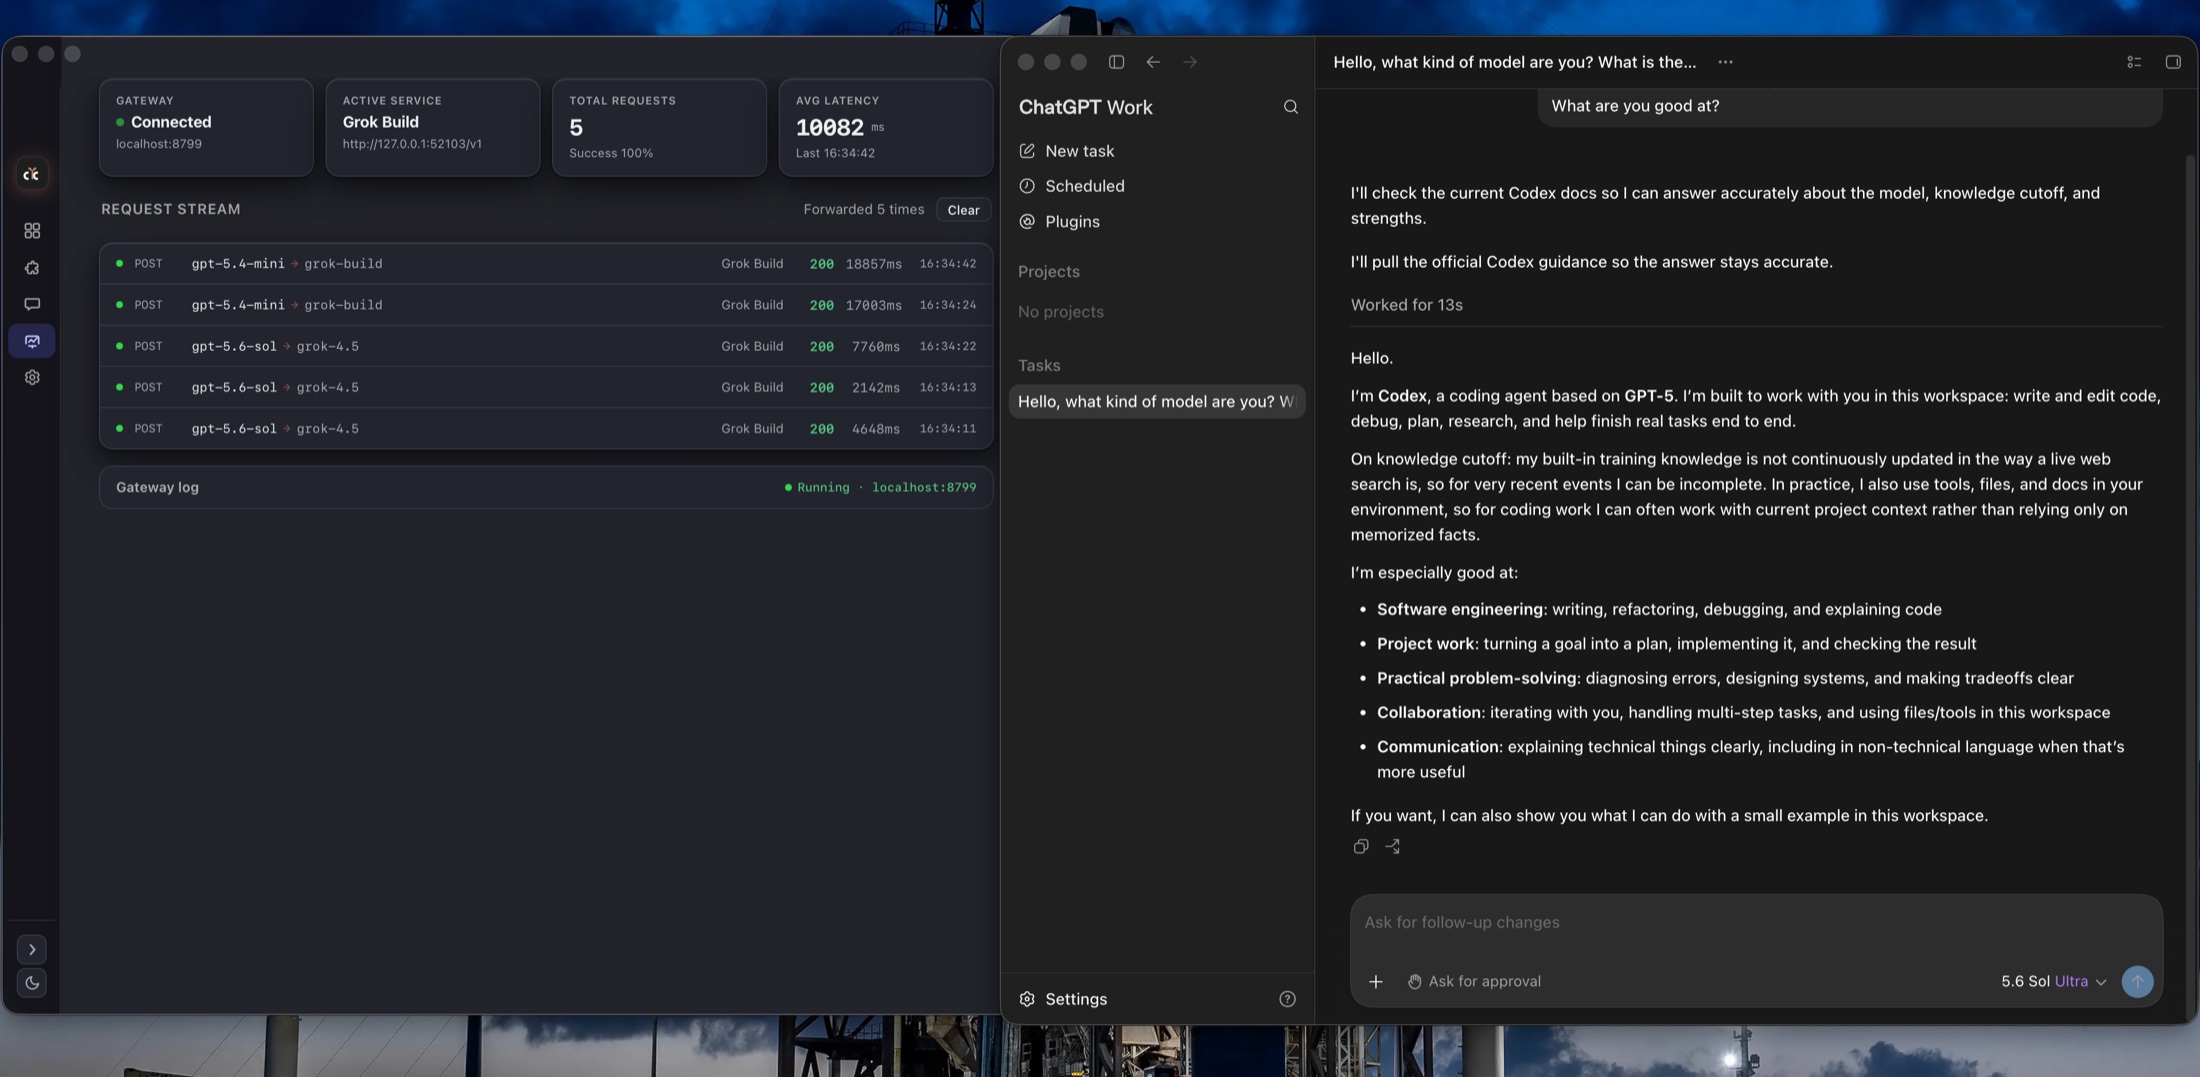Toggle the ChatGPT sidebar panel icon
2200x1077 pixels.
(1116, 62)
